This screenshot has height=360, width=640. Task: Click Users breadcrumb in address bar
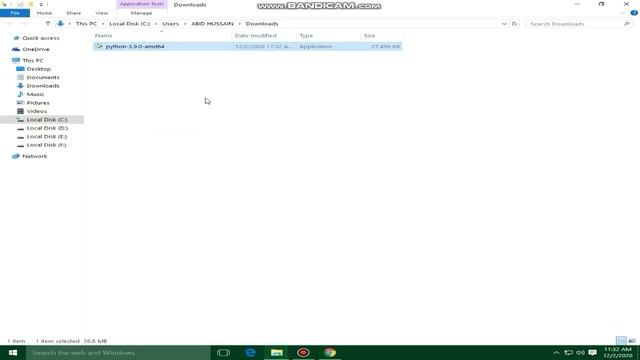171,24
